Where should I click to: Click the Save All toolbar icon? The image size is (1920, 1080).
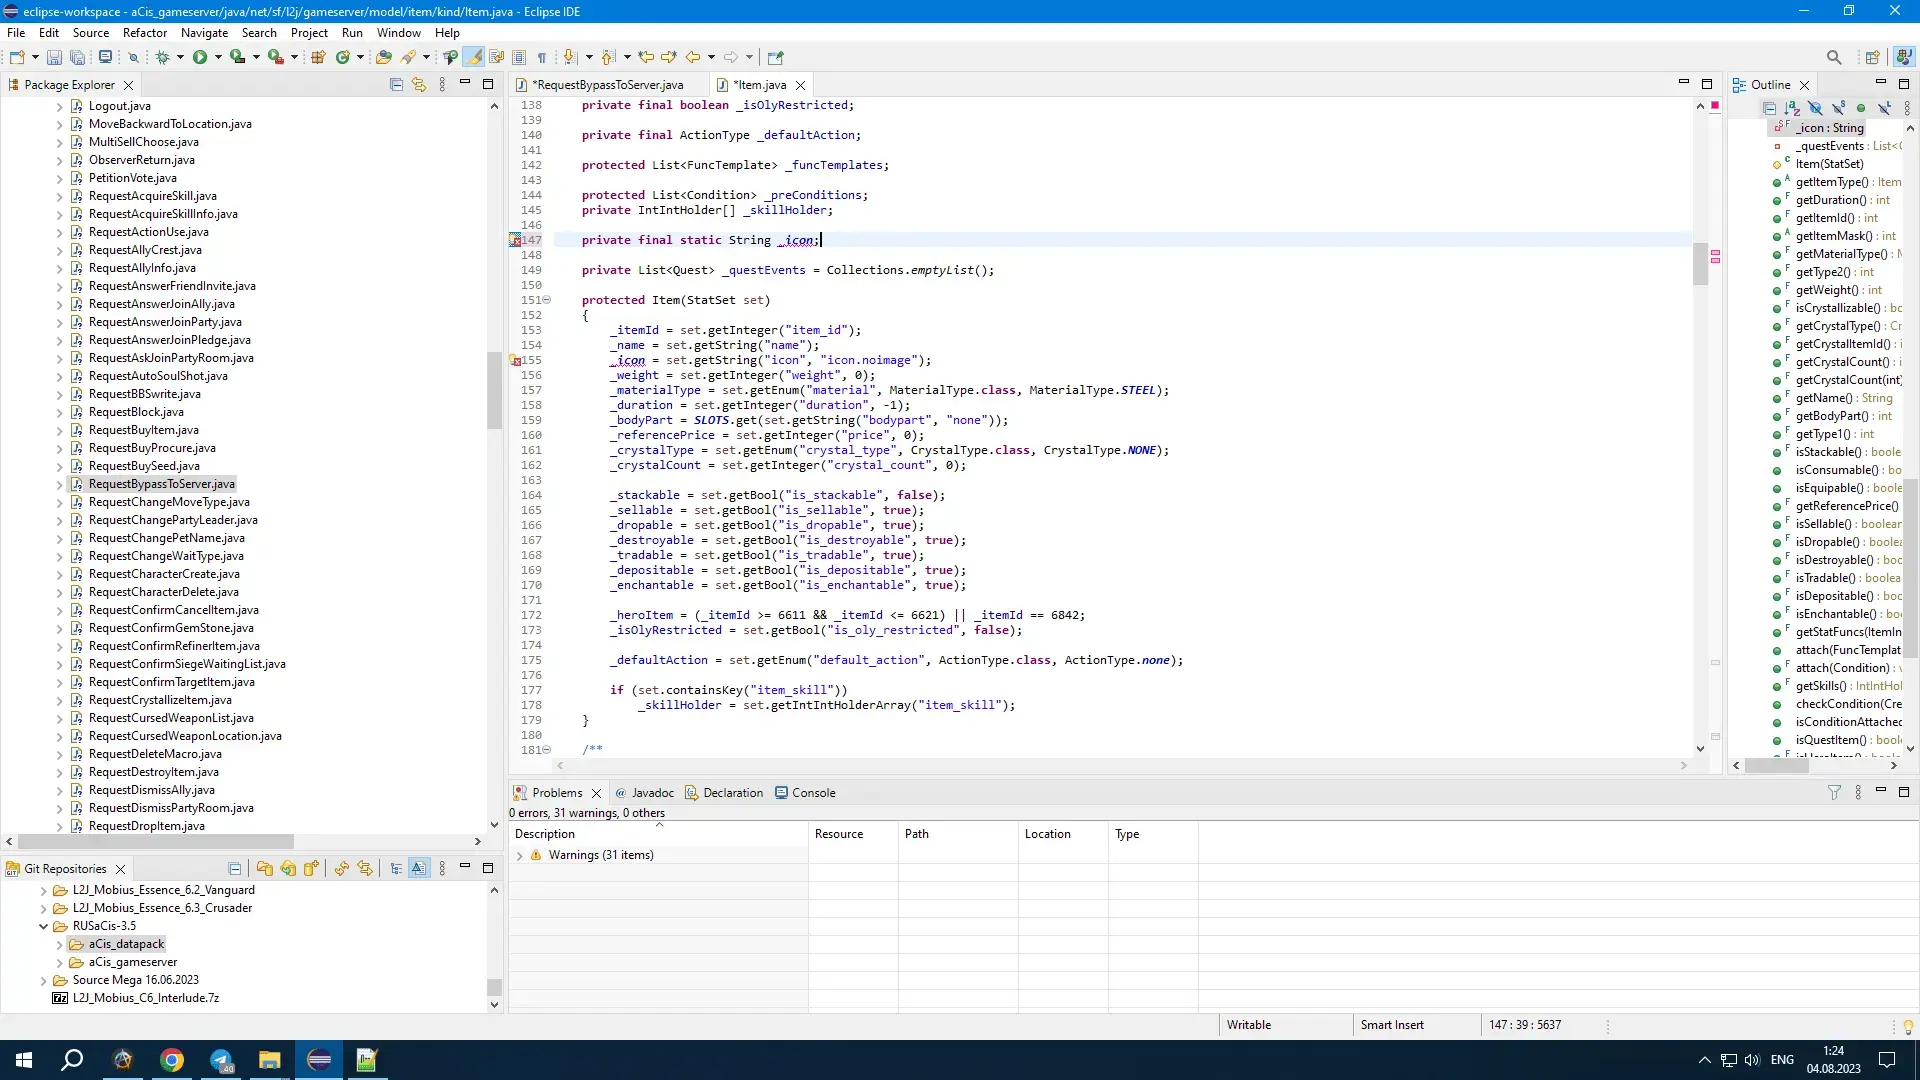tap(77, 57)
